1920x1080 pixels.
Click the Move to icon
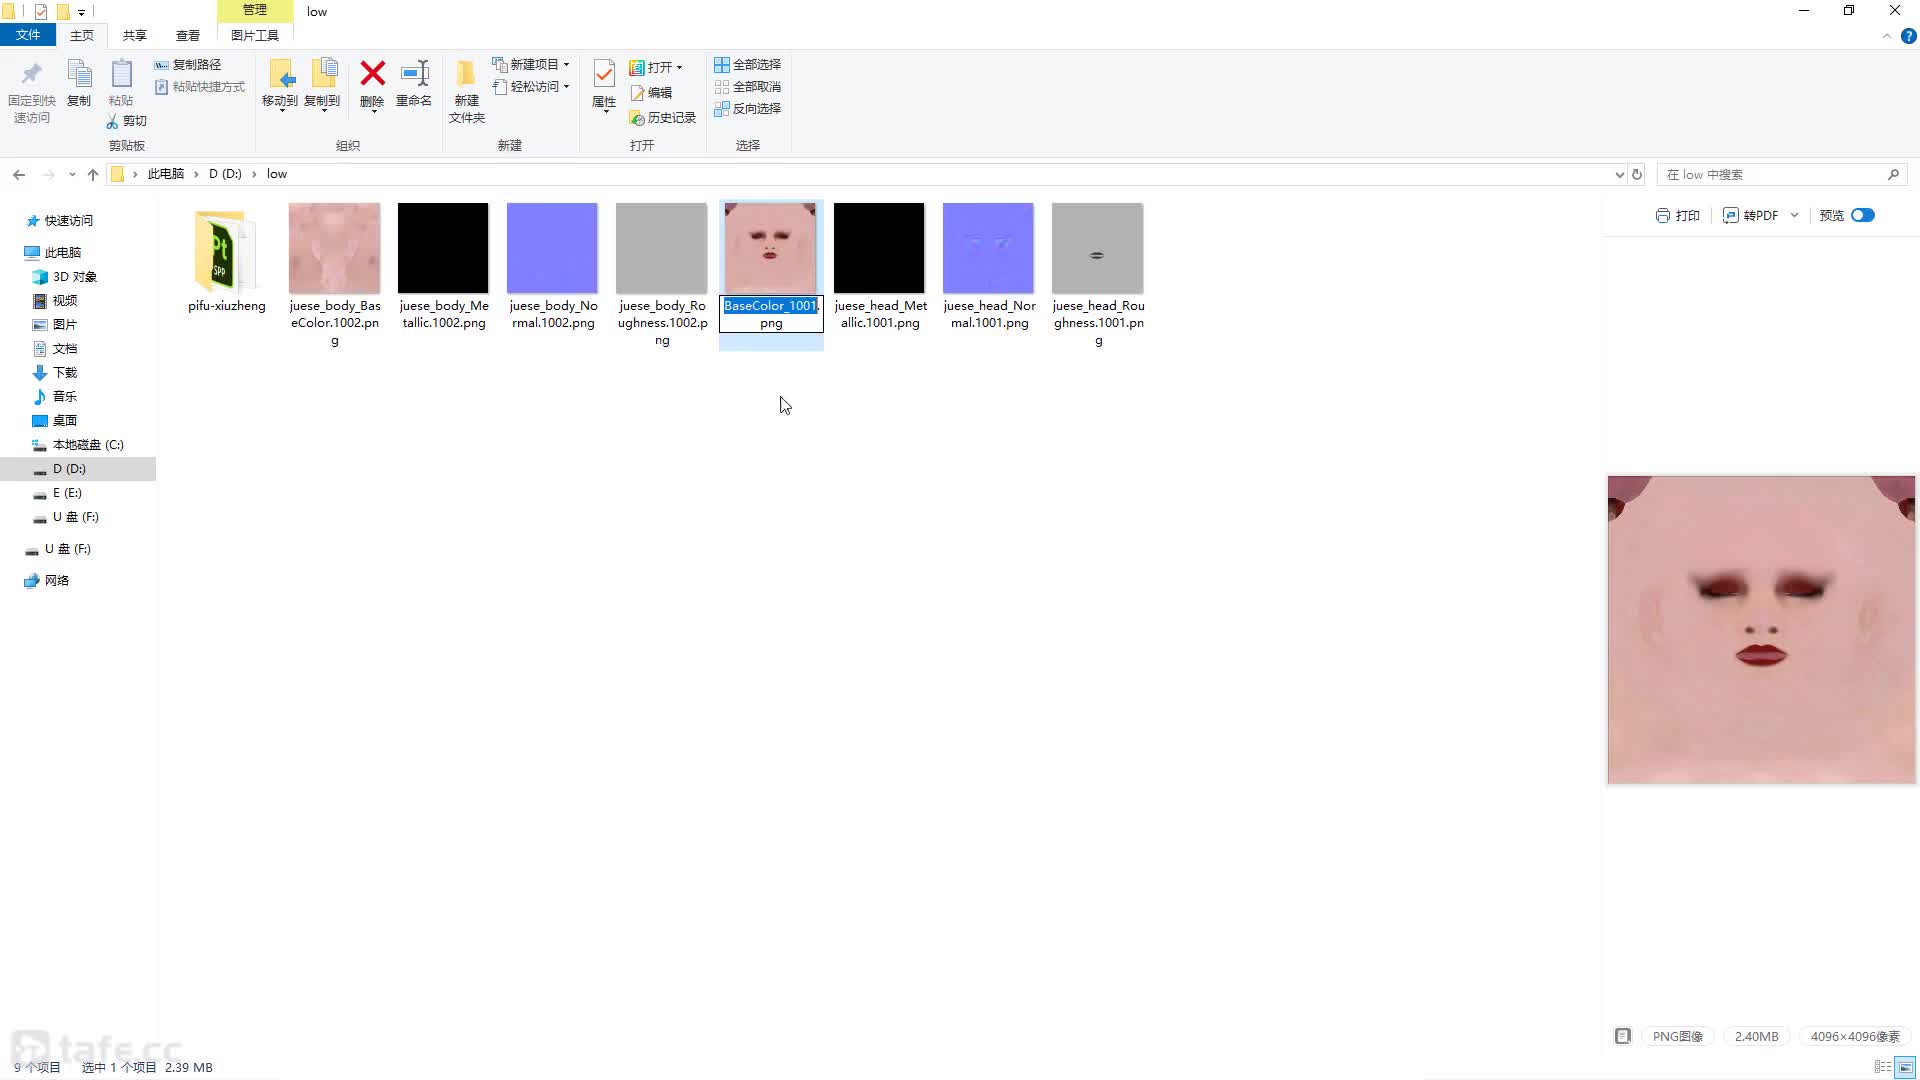click(280, 74)
